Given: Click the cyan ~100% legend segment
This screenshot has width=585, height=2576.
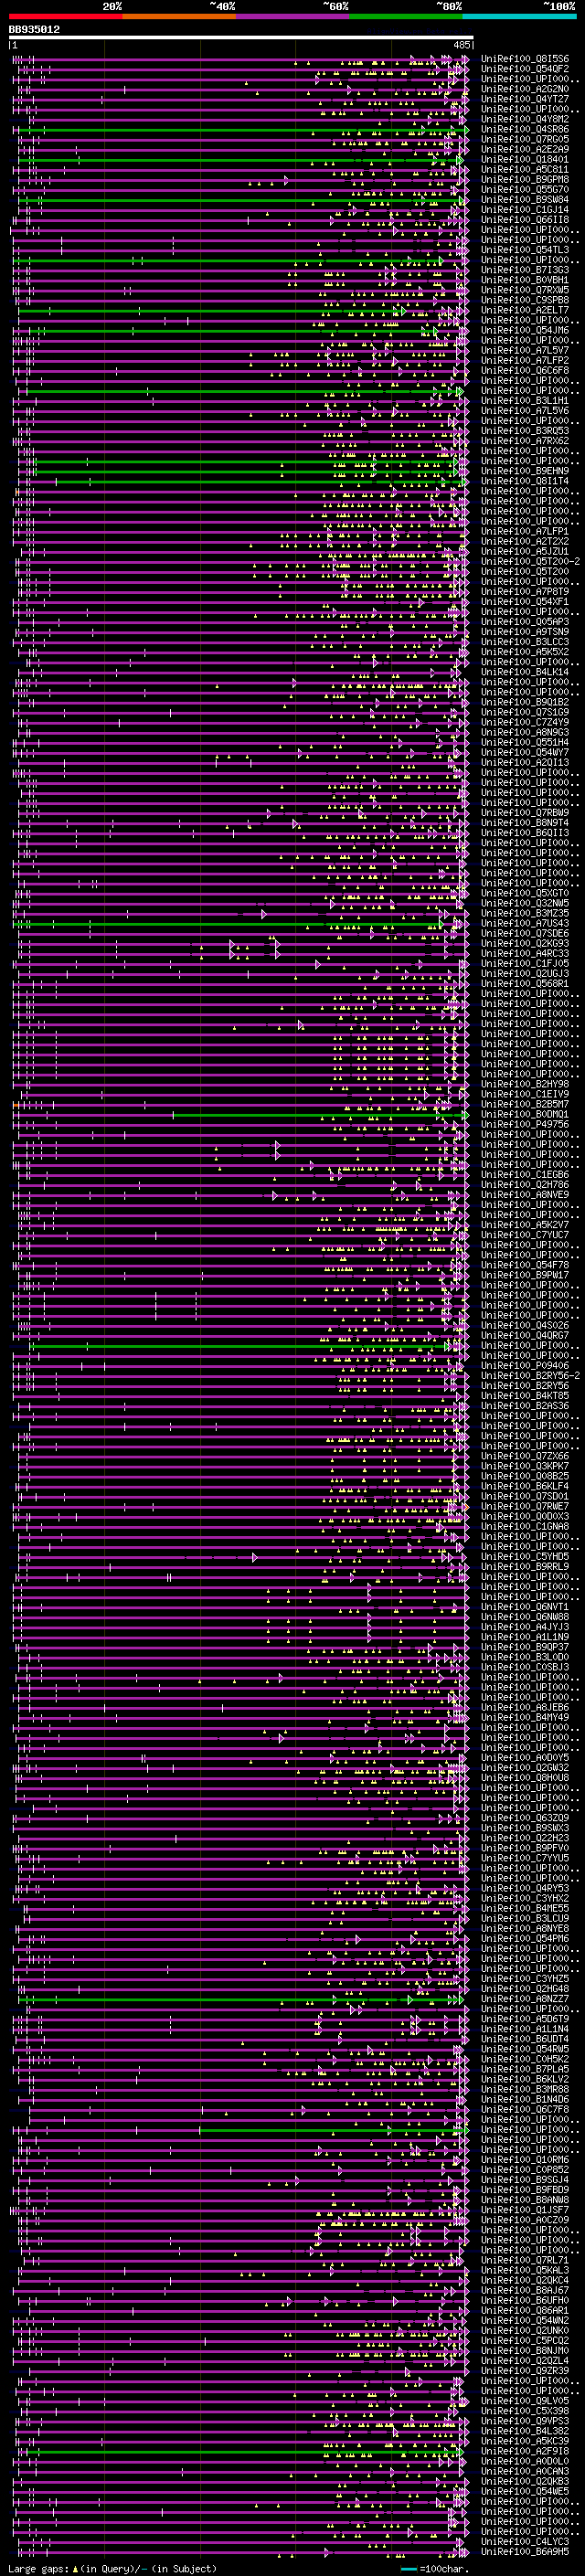Looking at the screenshot, I should pos(519,16).
